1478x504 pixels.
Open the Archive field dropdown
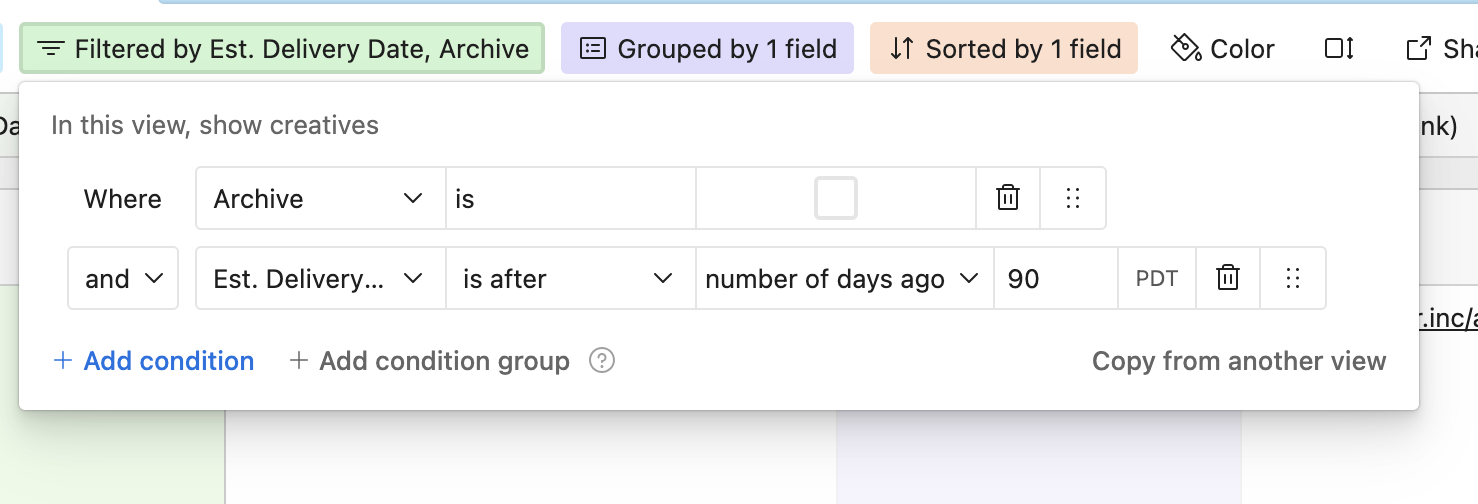(320, 198)
